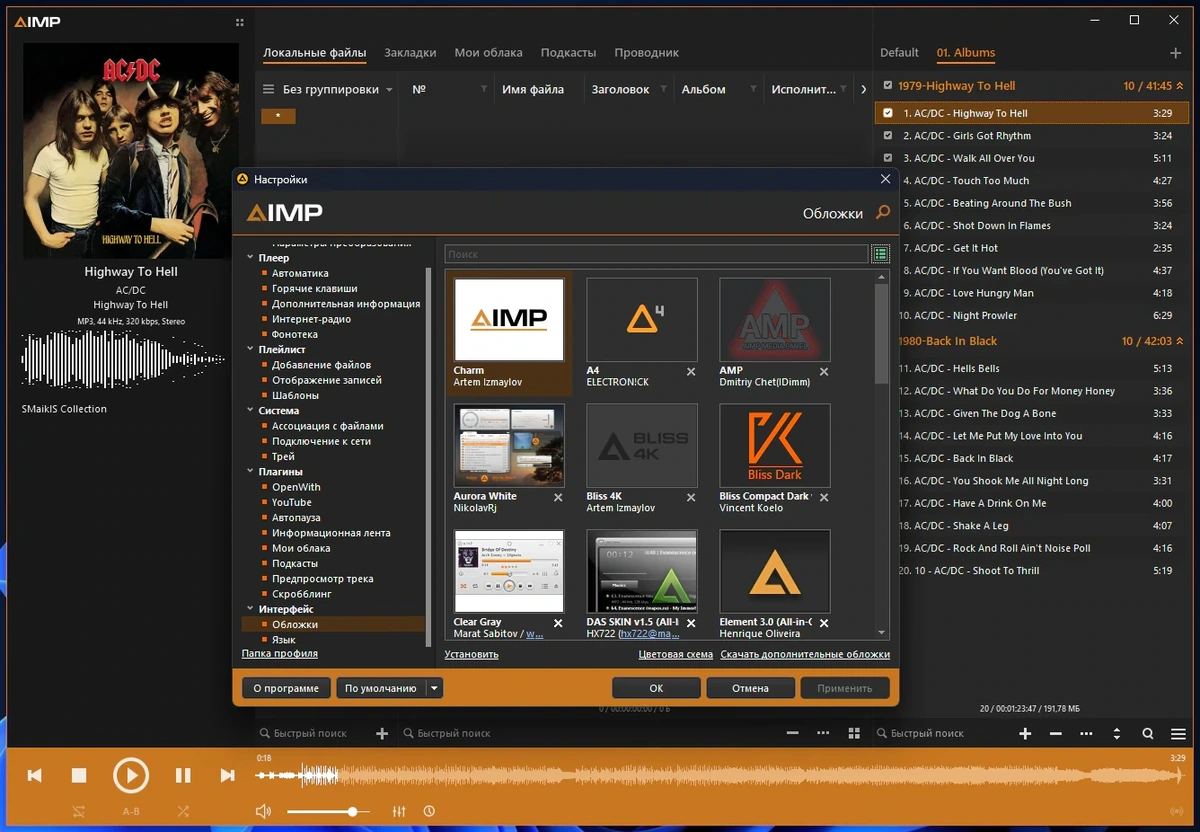Uncheck track 1 Highway To Hell

point(888,113)
